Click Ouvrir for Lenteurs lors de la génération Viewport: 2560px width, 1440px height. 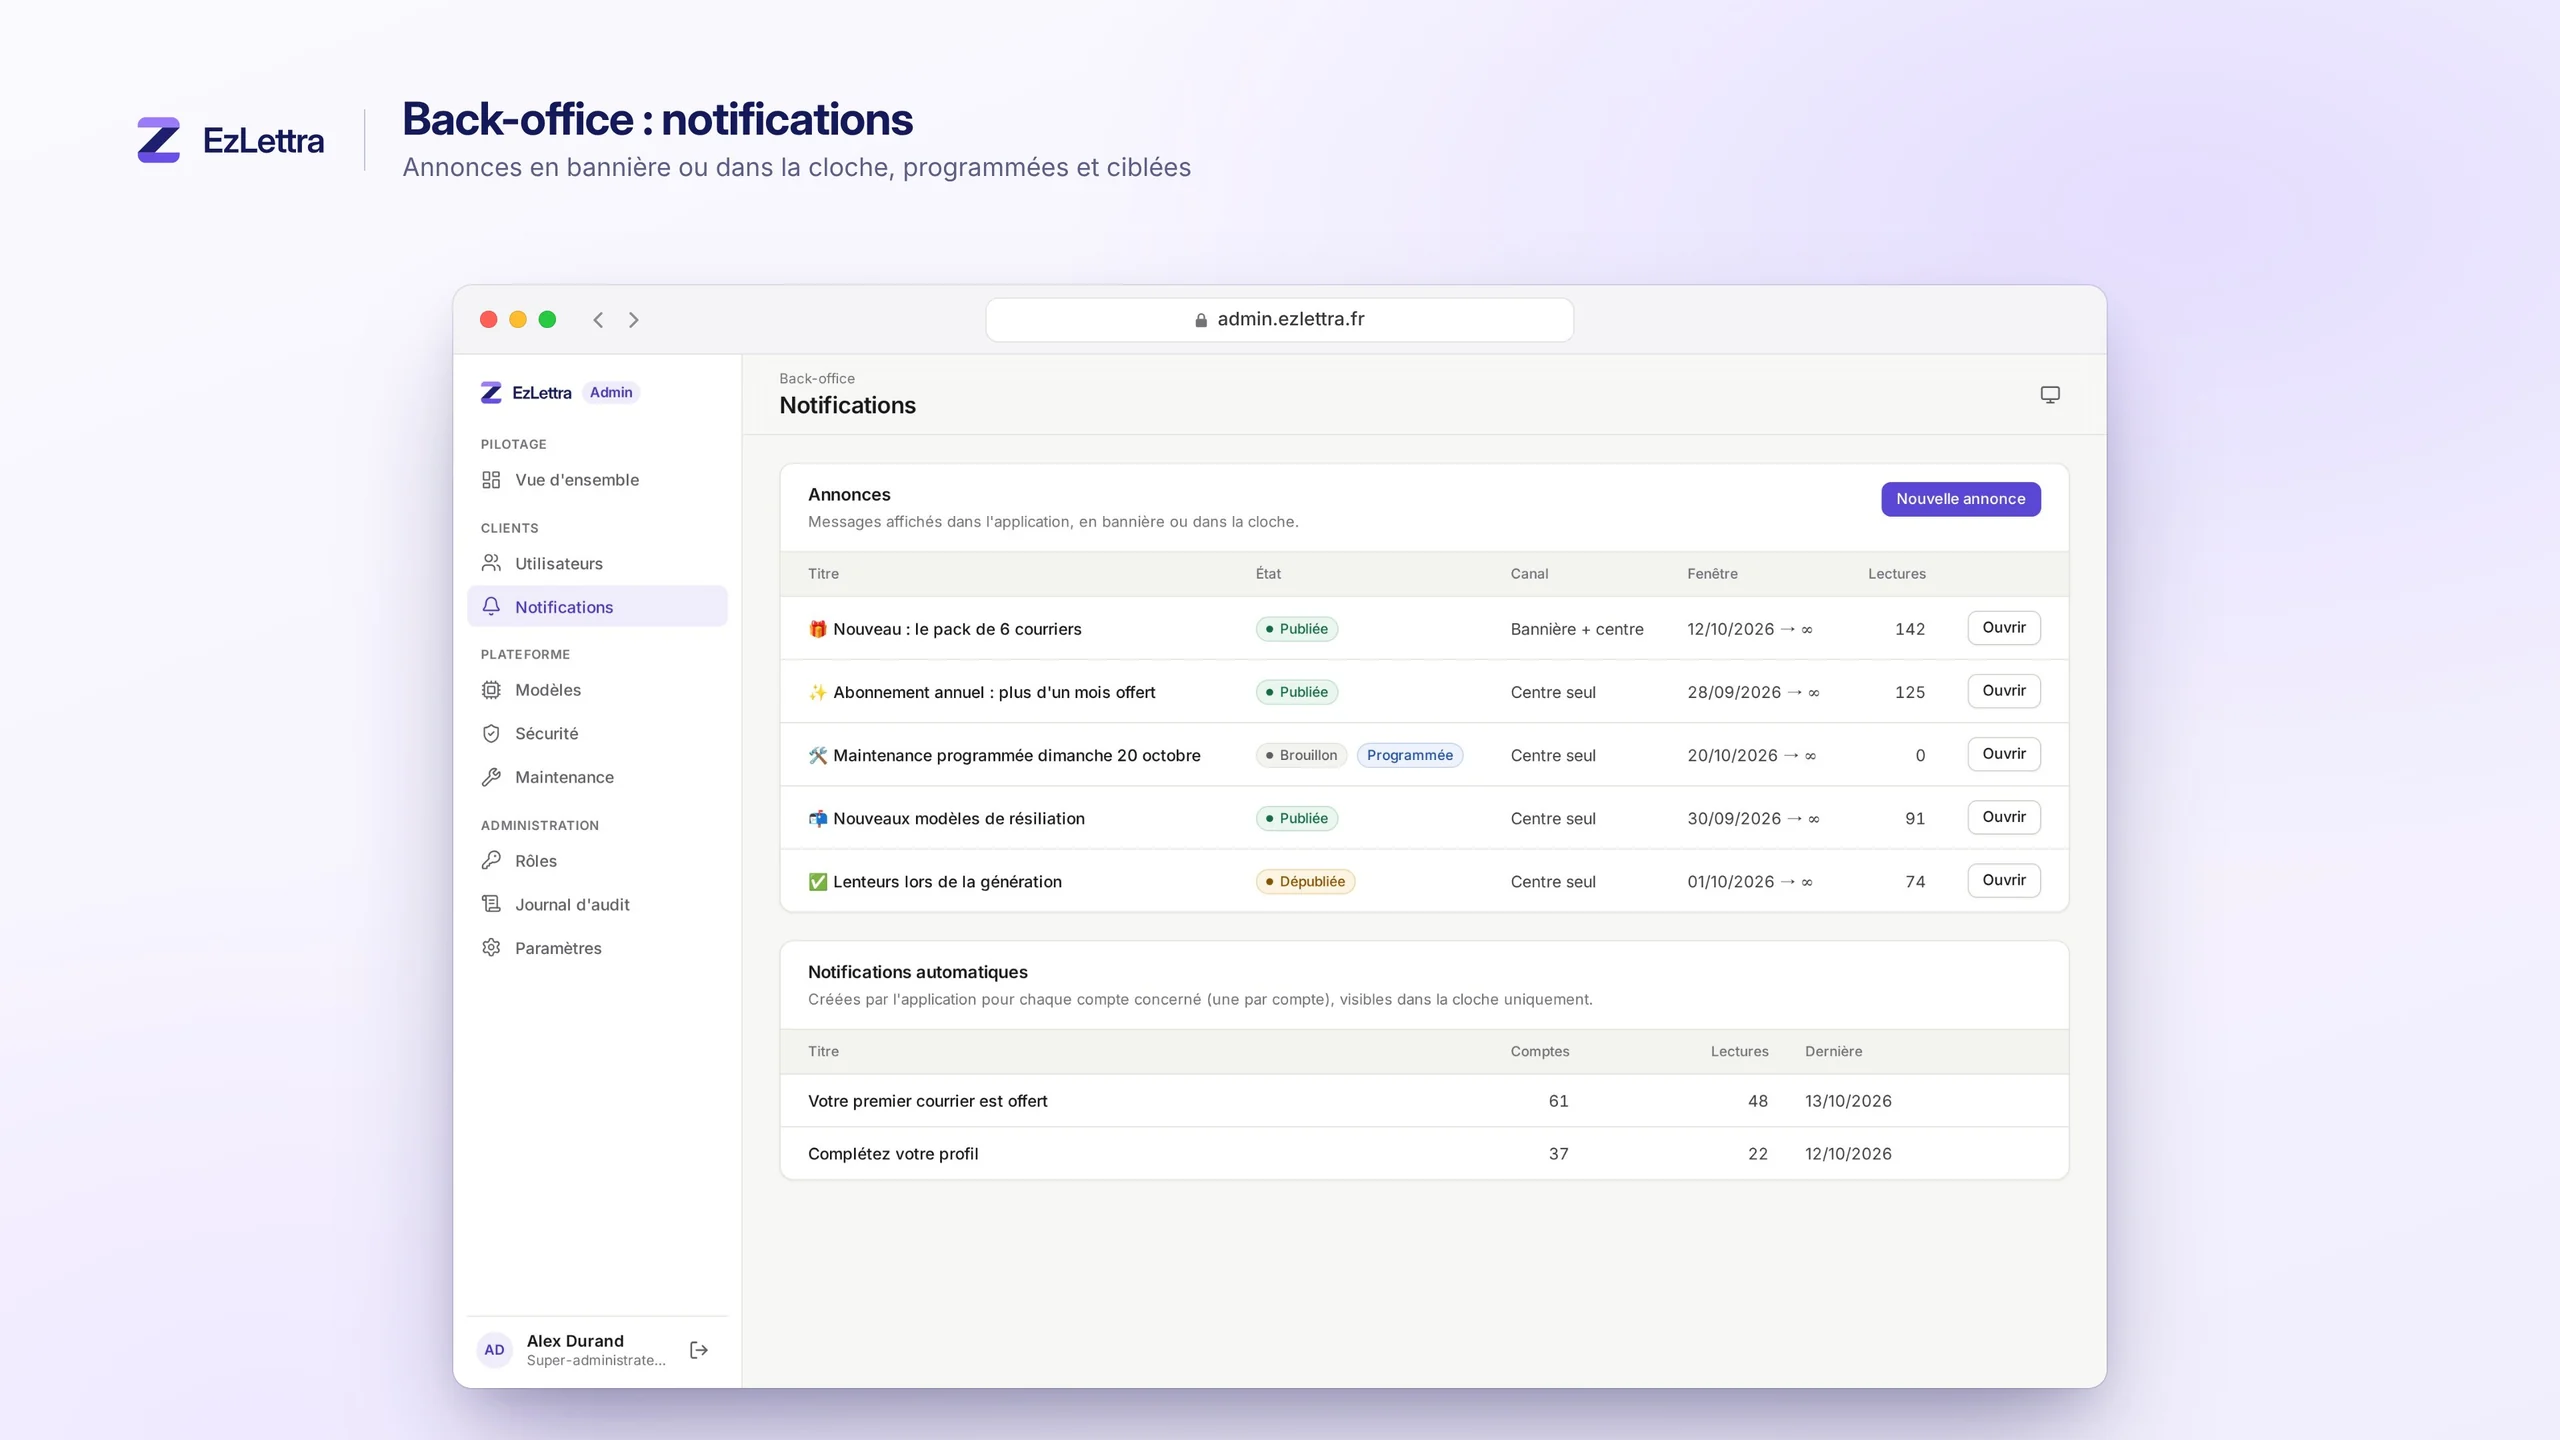pyautogui.click(x=2004, y=880)
